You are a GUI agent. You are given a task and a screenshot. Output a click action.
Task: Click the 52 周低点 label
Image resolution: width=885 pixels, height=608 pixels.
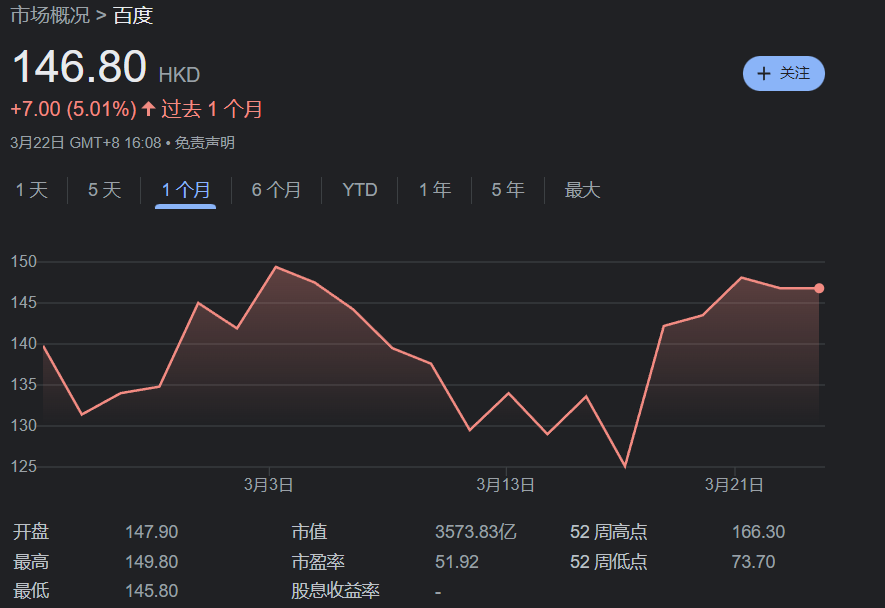608,562
